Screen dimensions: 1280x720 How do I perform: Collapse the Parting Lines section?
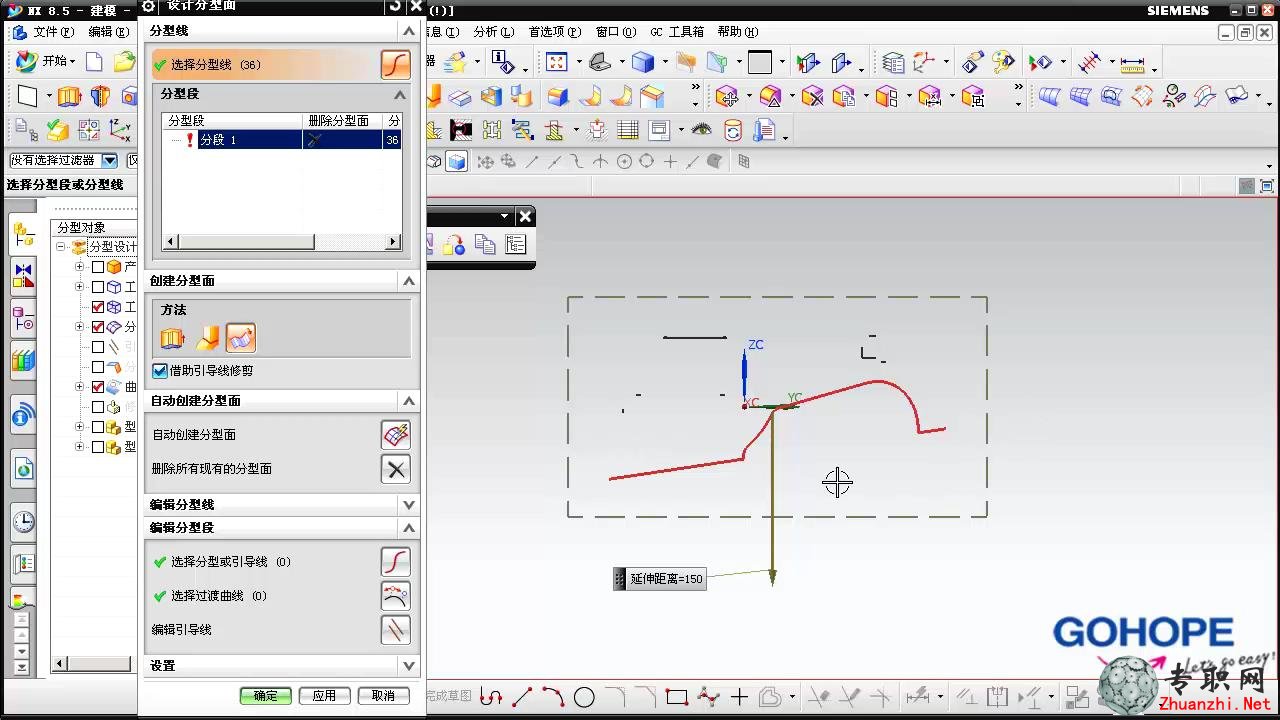point(408,31)
